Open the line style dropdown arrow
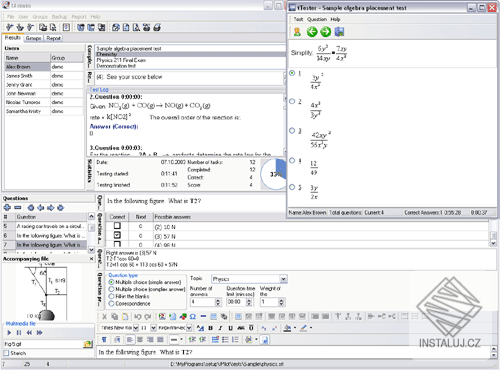The height and width of the screenshot is (370, 500). [182, 340]
